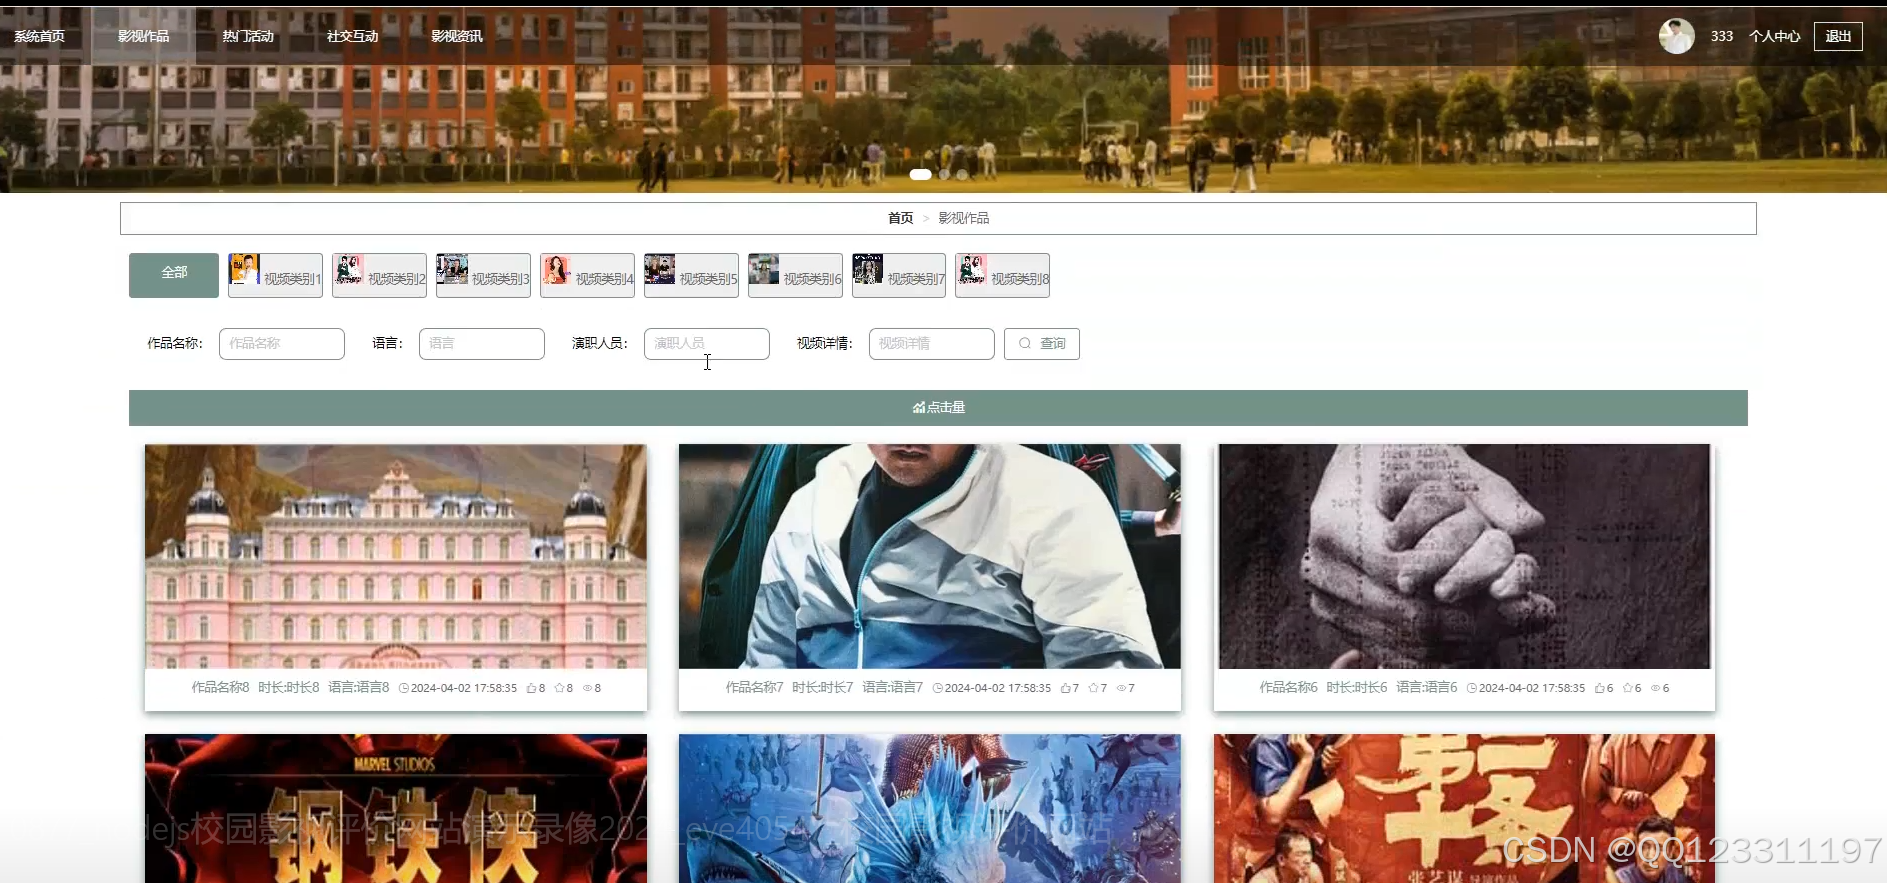1887x883 pixels.
Task: Select the 全部 category filter
Action: click(174, 275)
